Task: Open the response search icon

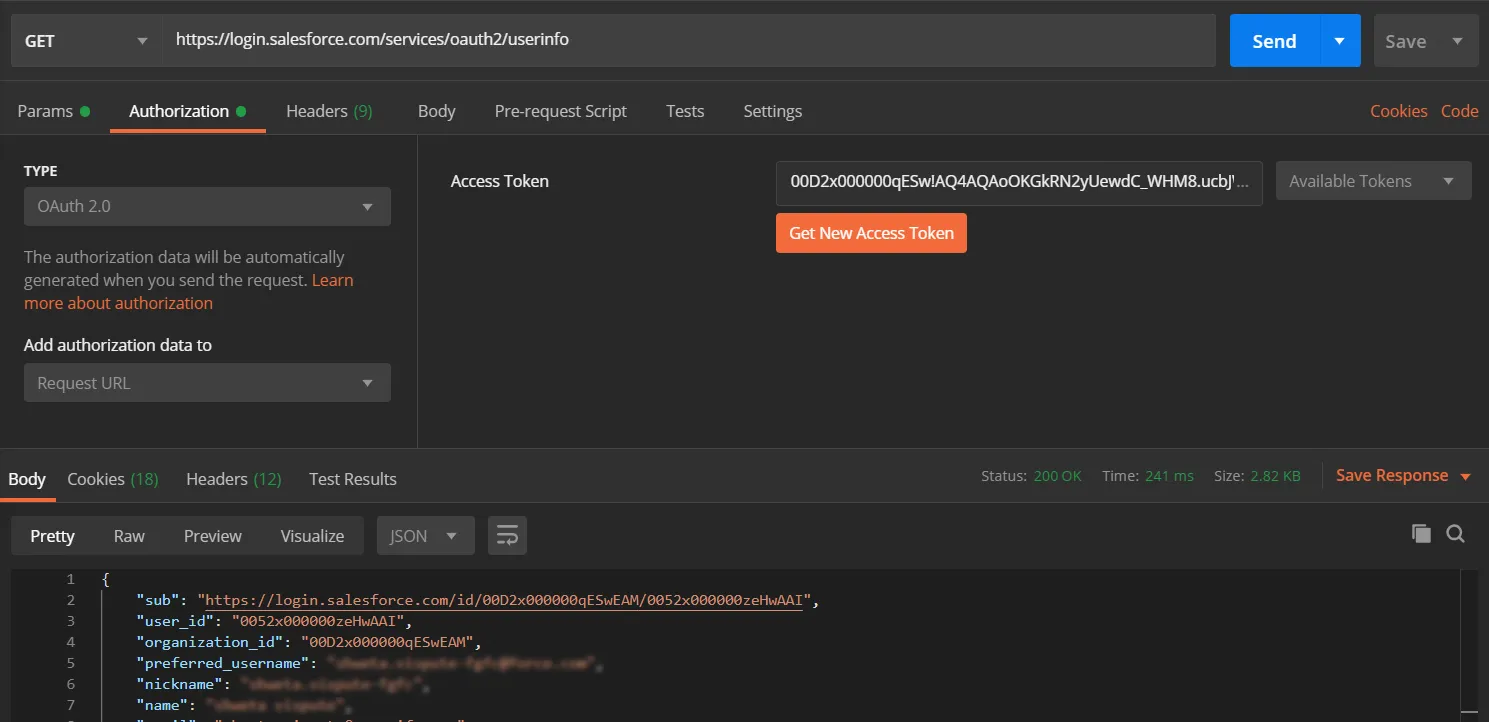Action: point(1456,534)
